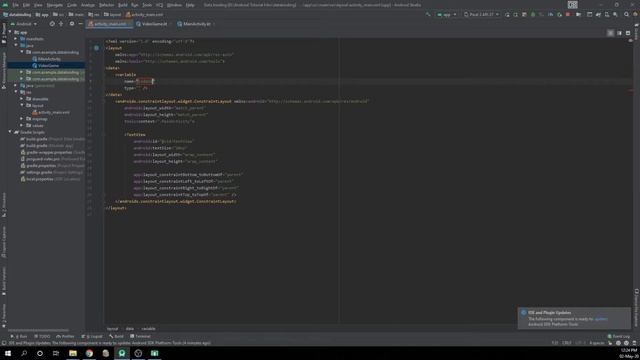Screen dimensions: 640x360
Task: Open the Event Log
Action: [x=619, y=336]
